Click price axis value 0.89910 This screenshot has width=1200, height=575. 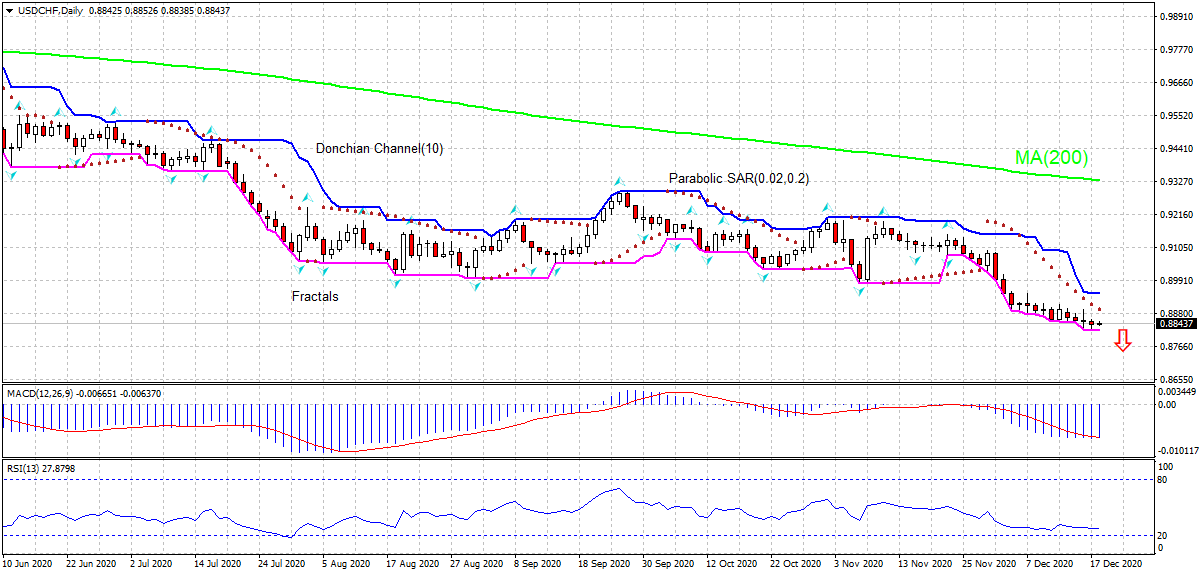coord(1176,280)
